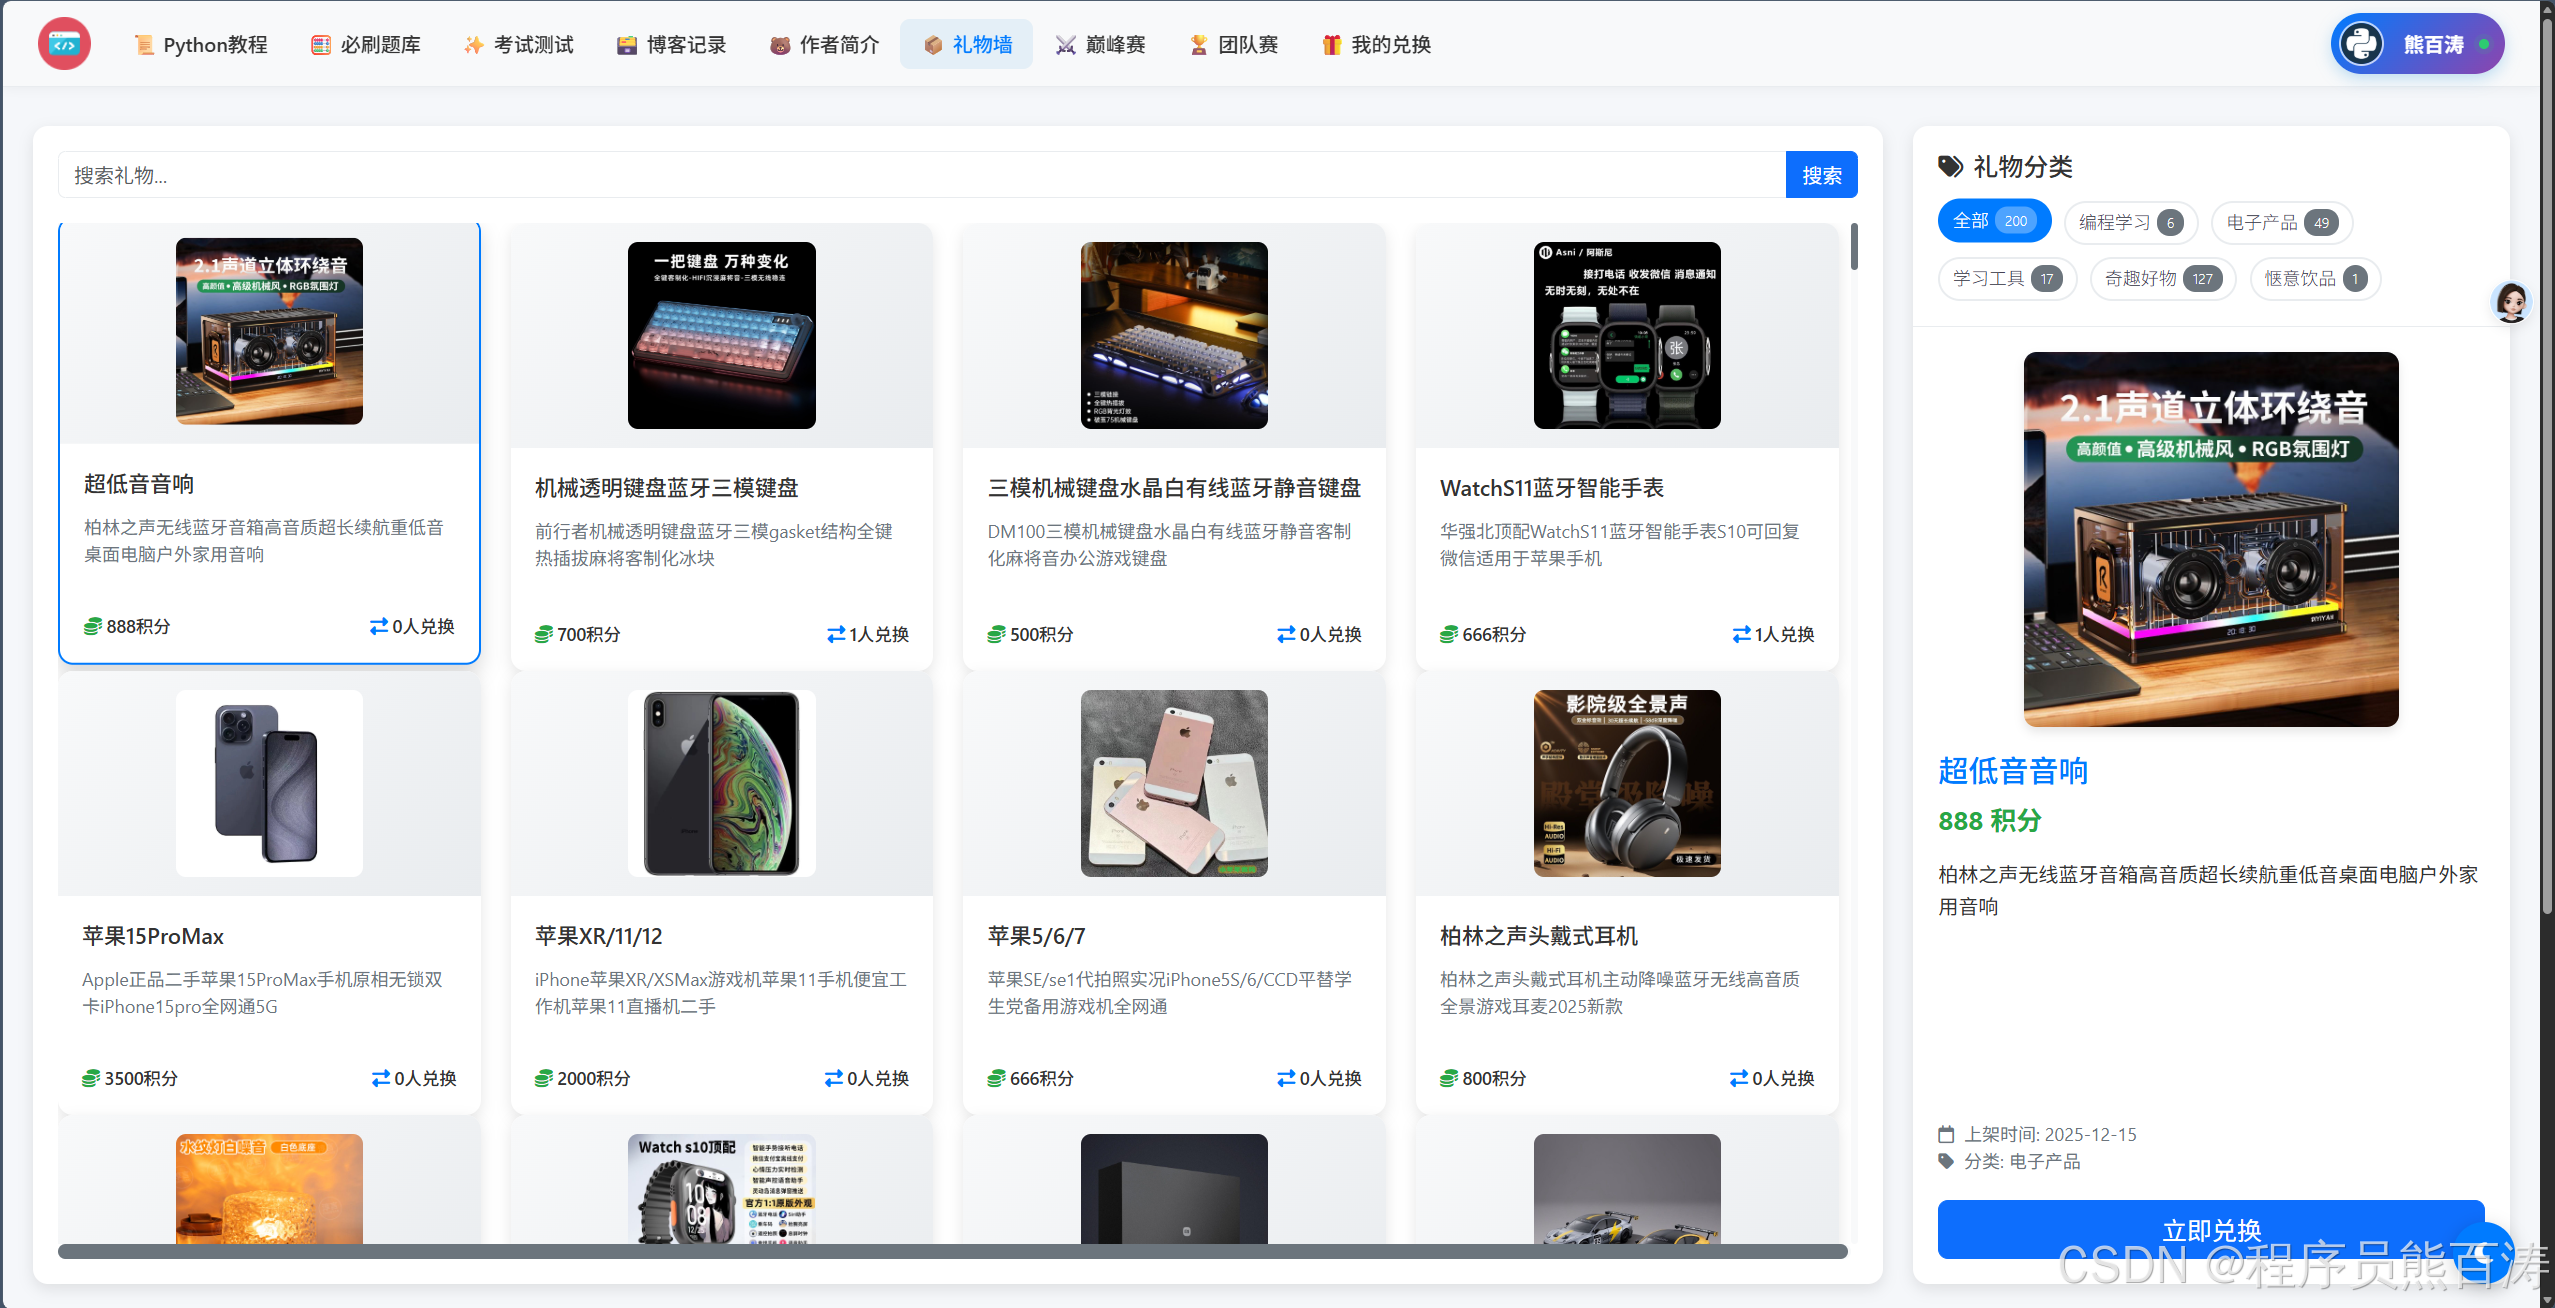Click the detail panel speaker image
This screenshot has height=1308, width=2555.
click(2211, 539)
